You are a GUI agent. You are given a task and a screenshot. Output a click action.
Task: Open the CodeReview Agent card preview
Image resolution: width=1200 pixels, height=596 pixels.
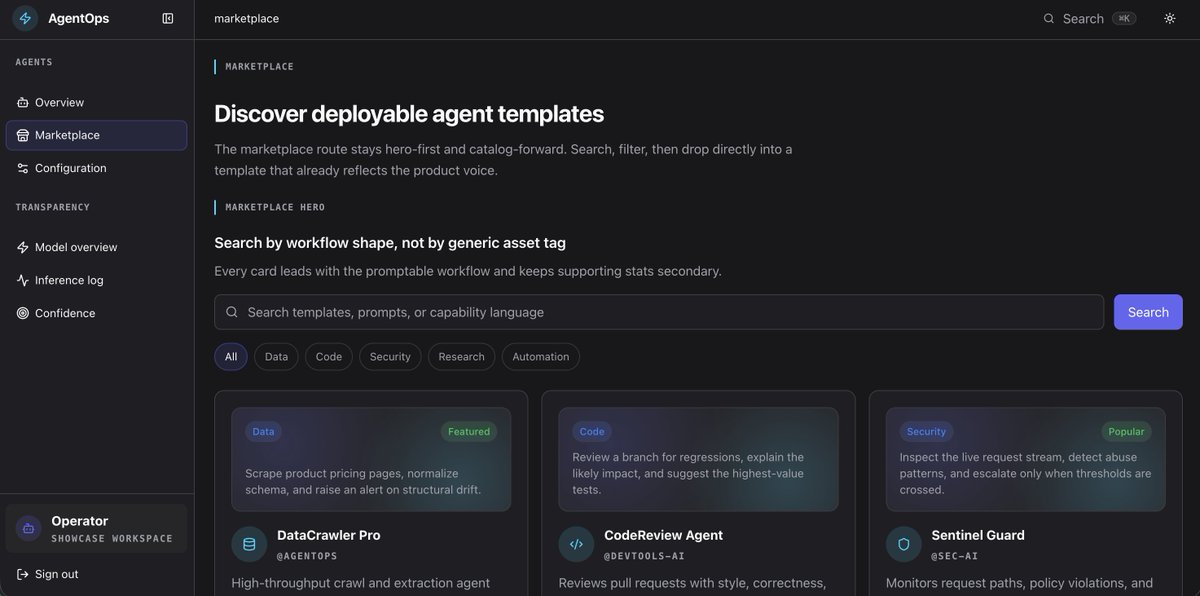(698, 459)
